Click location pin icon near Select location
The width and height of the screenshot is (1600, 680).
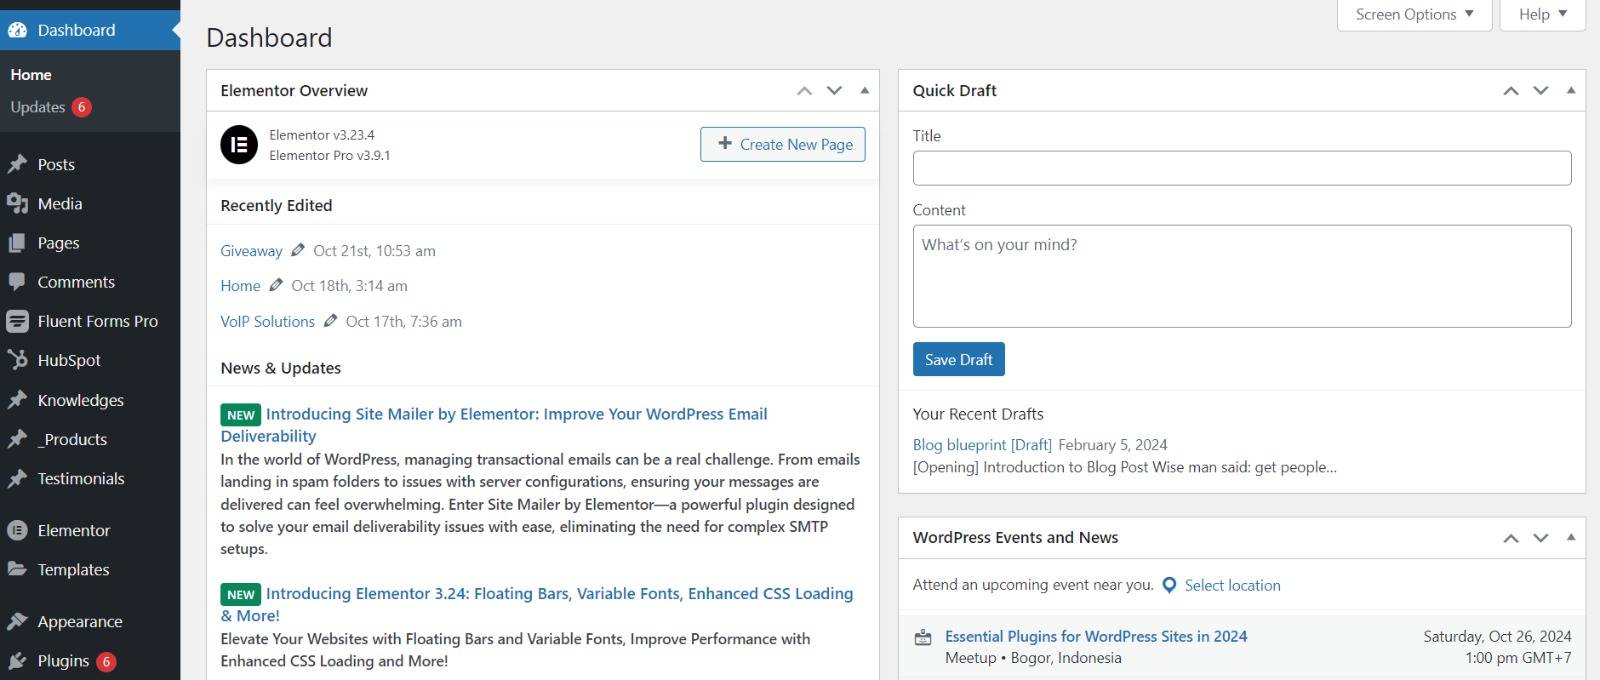click(1169, 586)
